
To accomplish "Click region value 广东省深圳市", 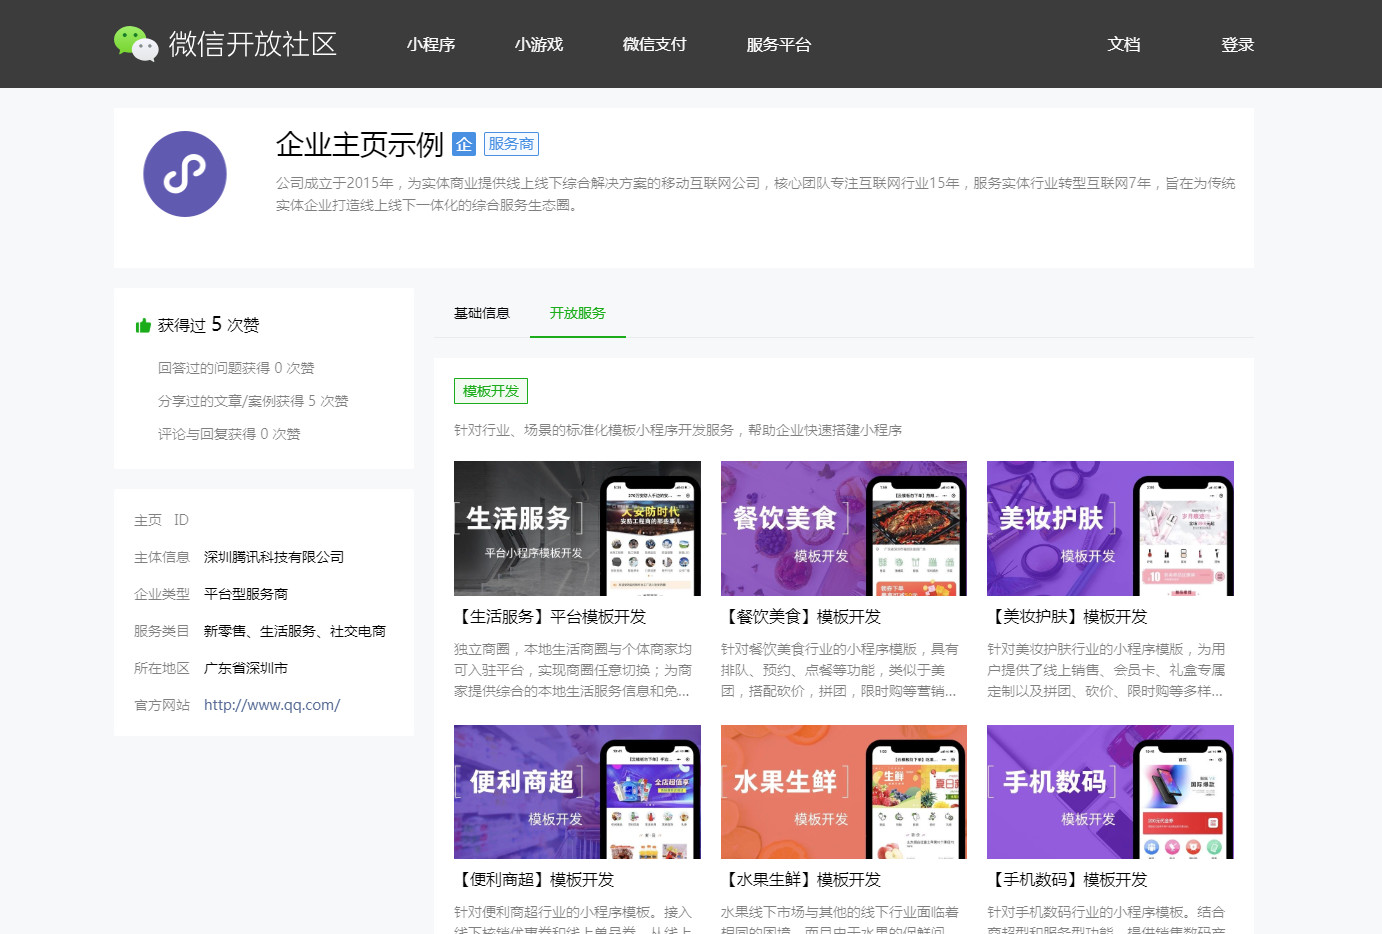I will coord(246,668).
